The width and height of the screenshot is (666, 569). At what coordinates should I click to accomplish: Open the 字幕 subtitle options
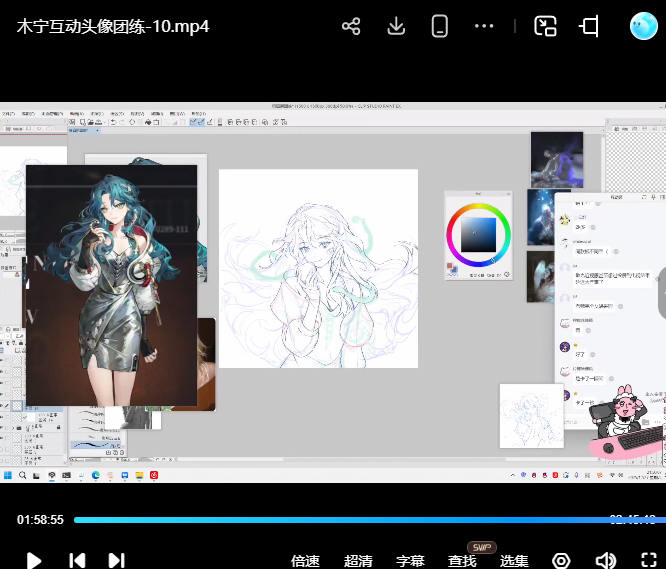point(410,561)
